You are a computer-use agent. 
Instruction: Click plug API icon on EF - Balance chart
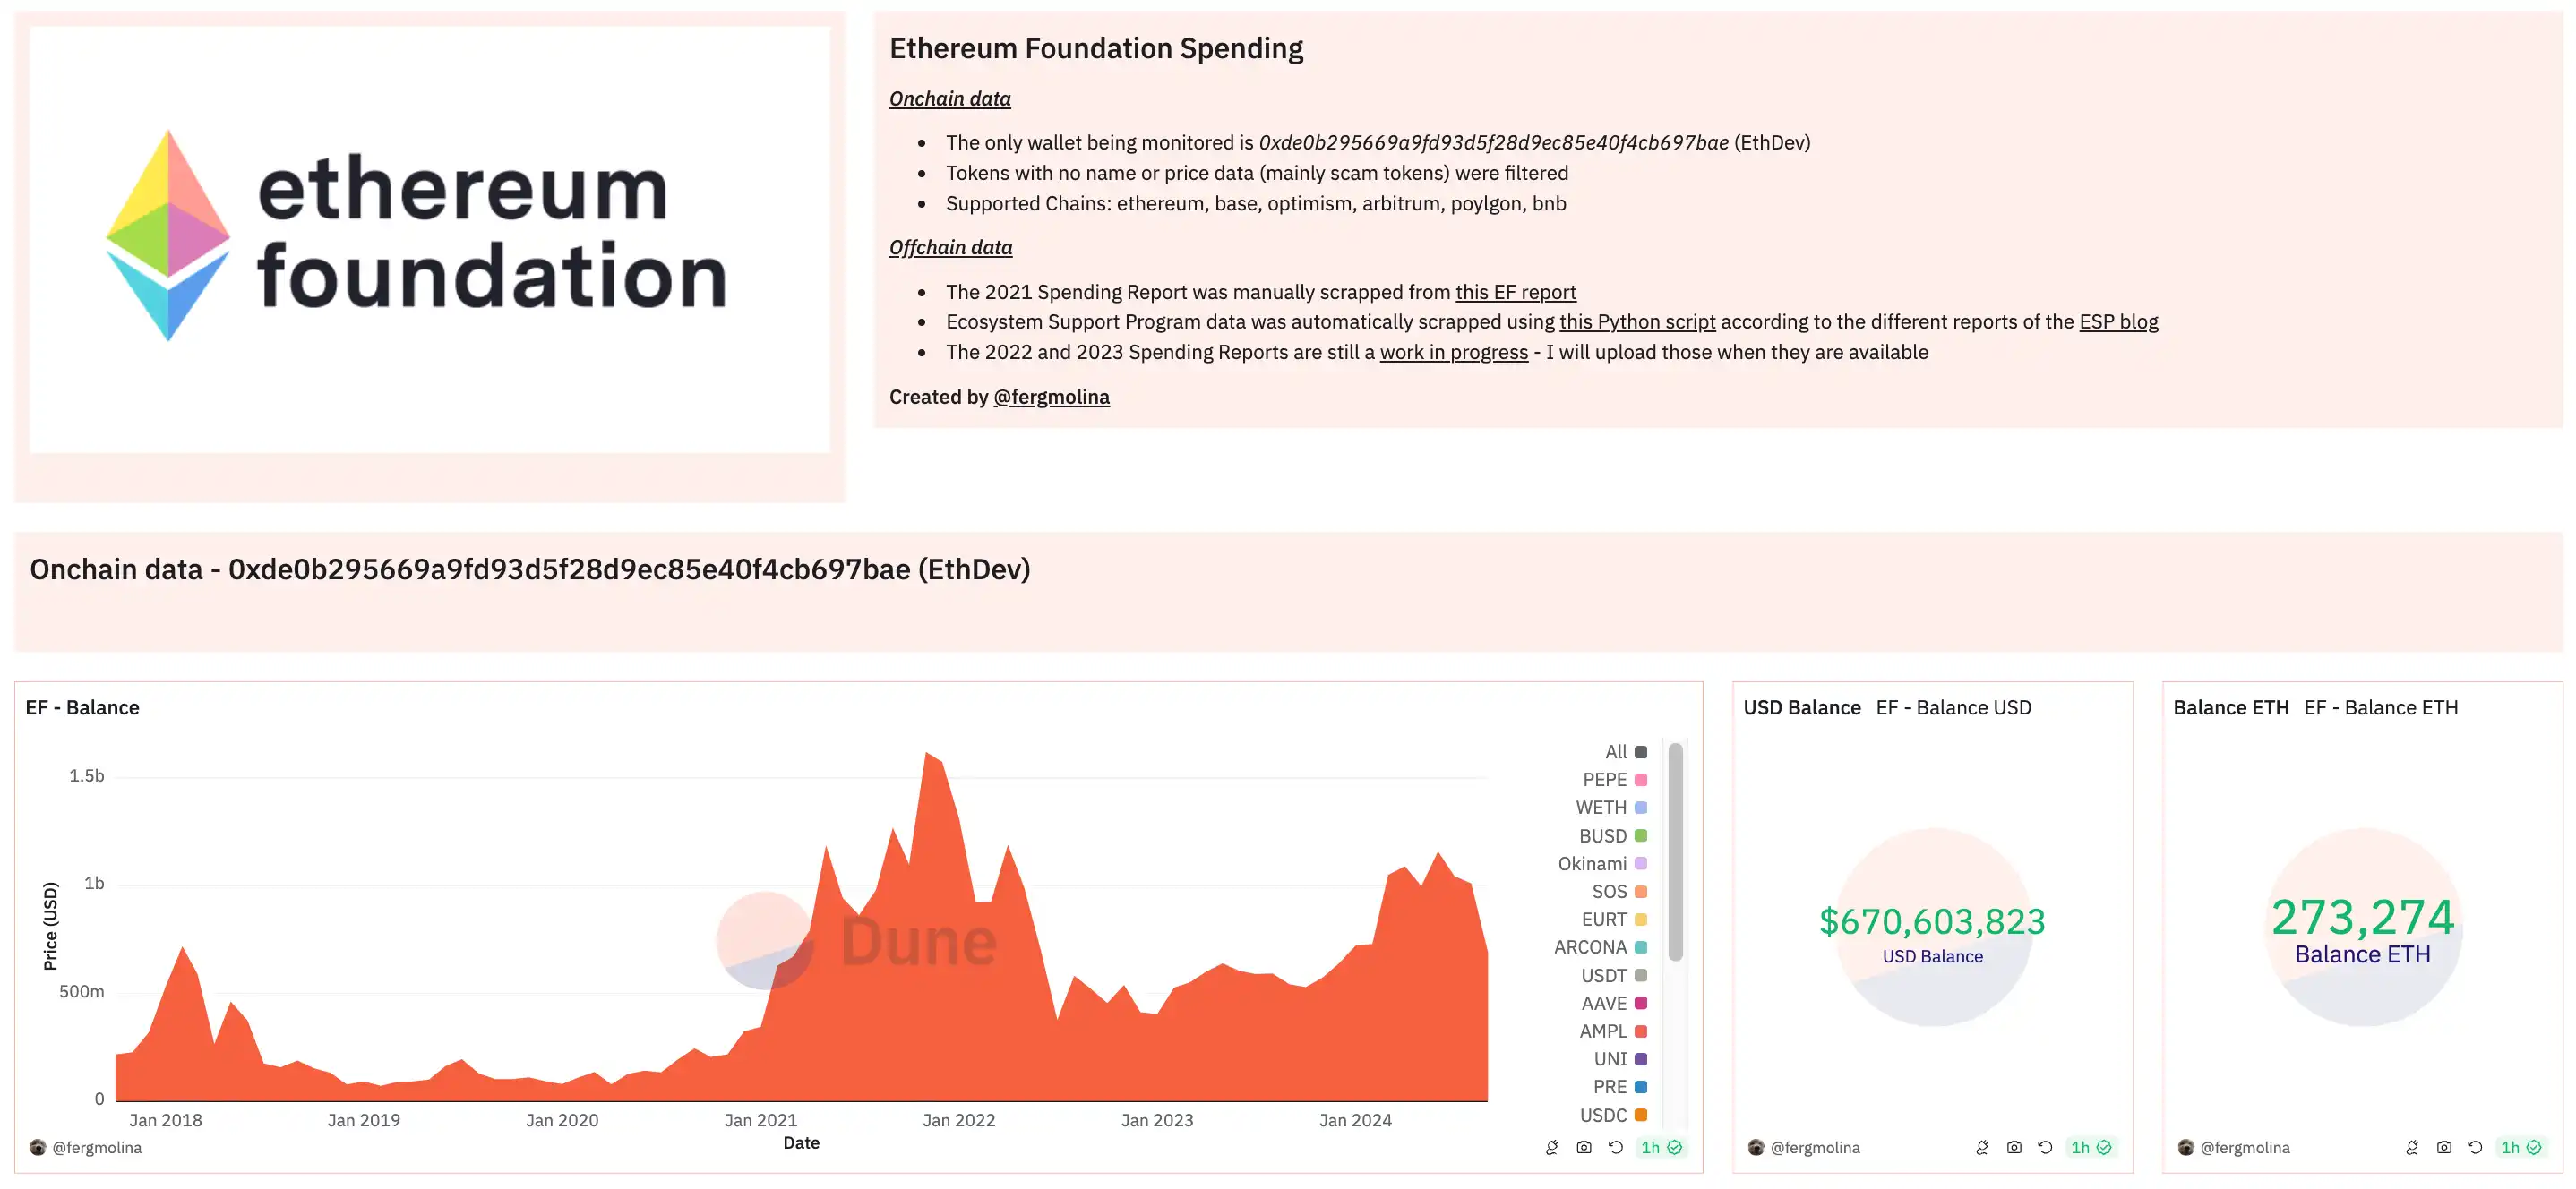tap(1551, 1147)
